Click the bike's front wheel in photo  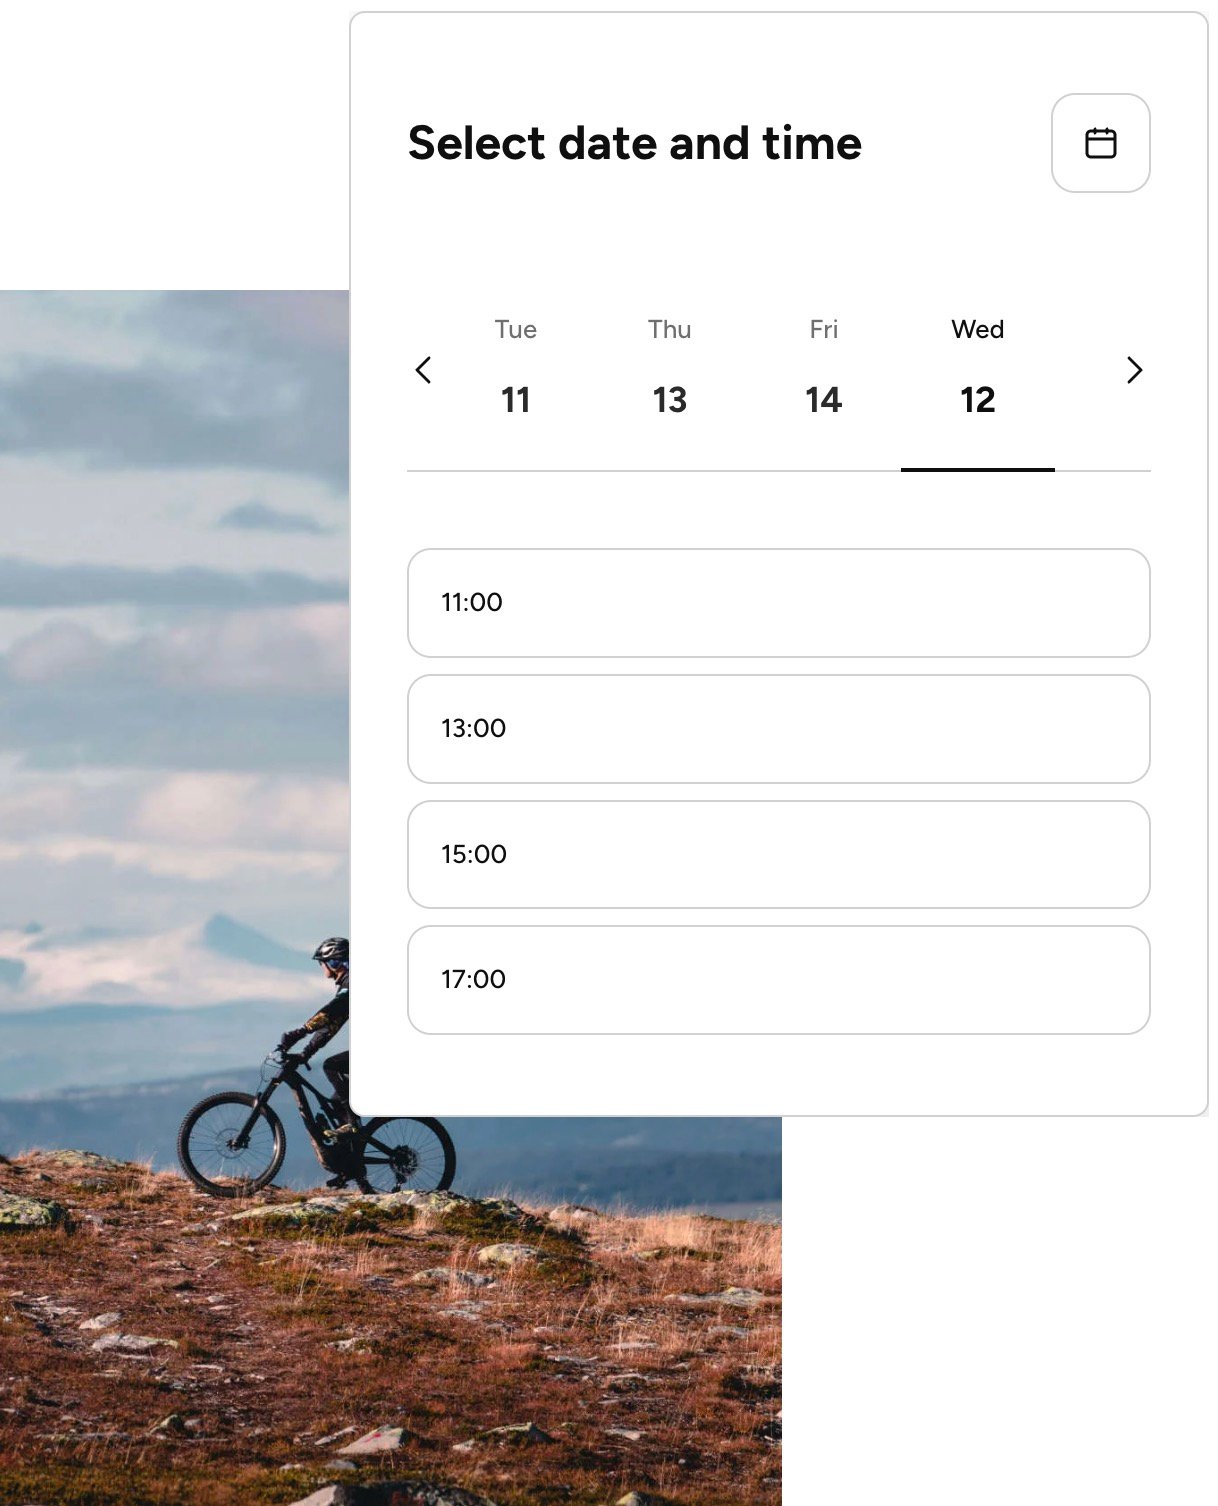(x=231, y=1142)
